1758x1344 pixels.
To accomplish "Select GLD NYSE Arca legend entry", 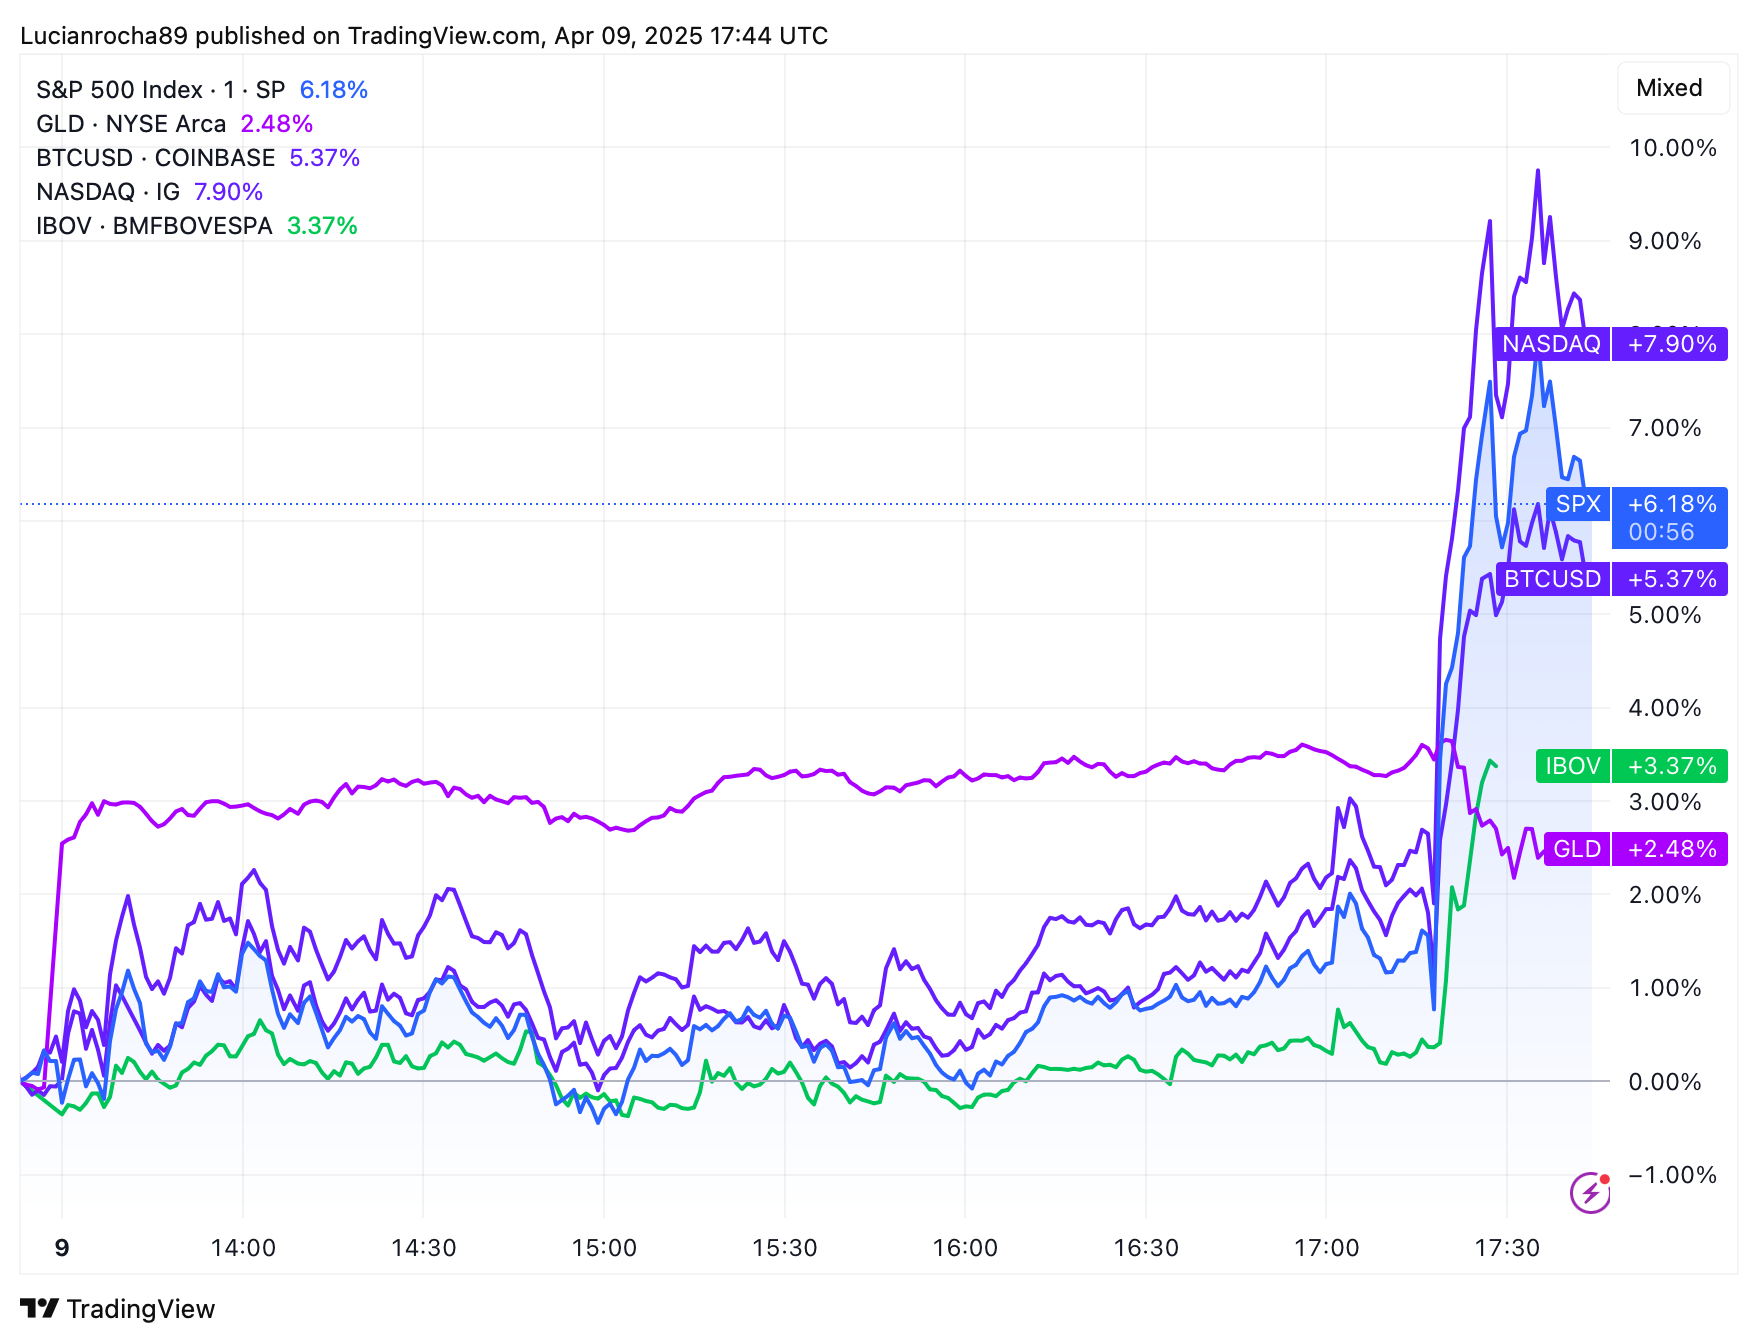I will (x=131, y=124).
